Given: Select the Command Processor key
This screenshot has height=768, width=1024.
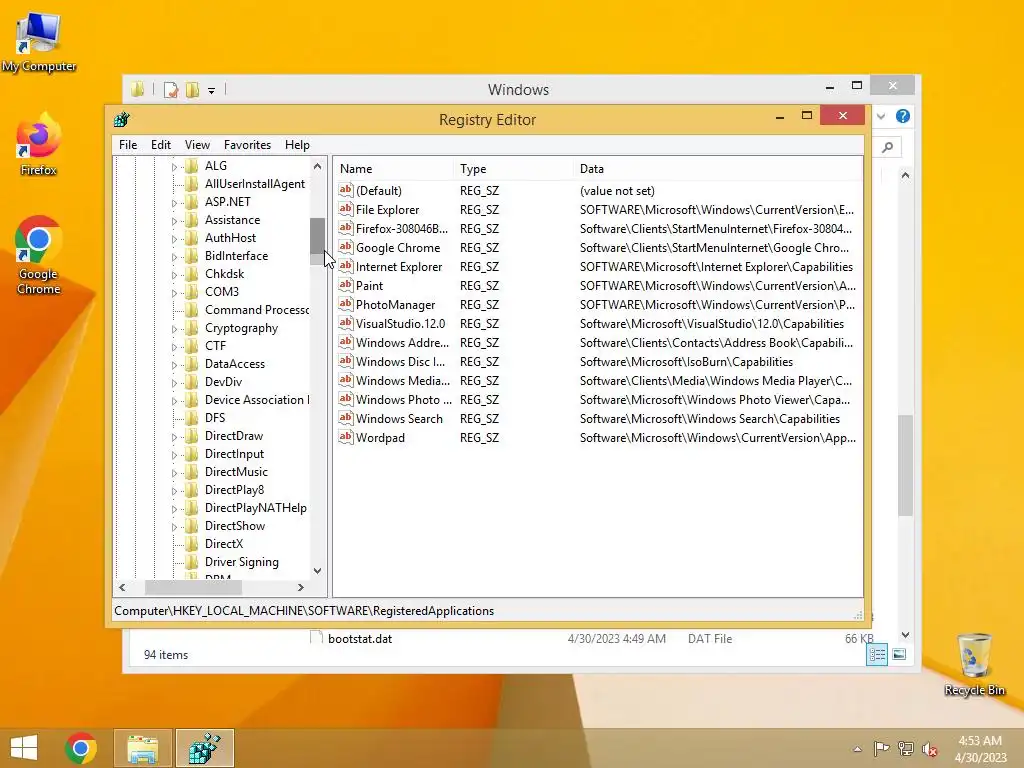Looking at the screenshot, I should tap(256, 310).
